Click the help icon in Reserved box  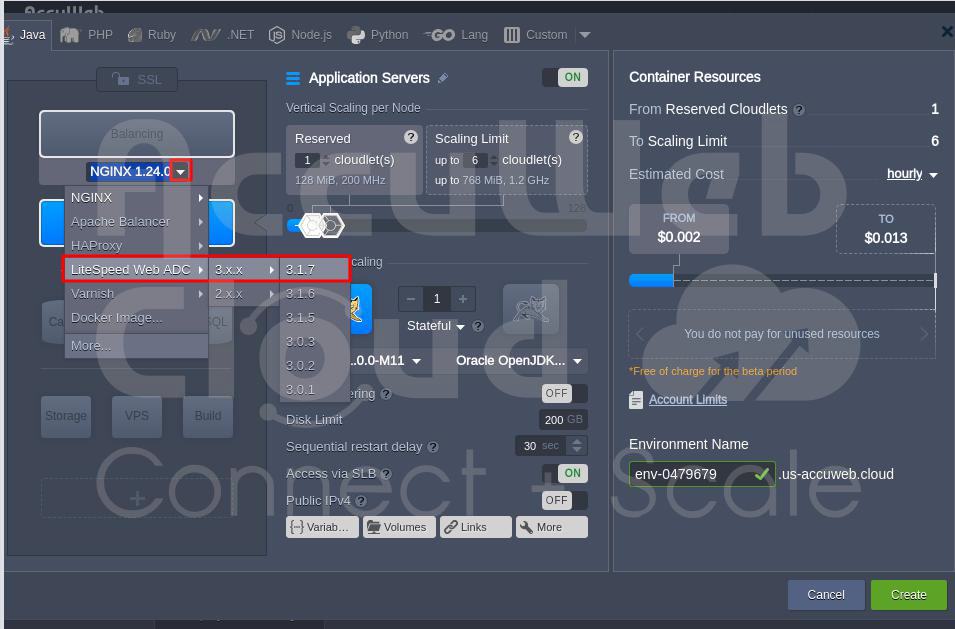pyautogui.click(x=410, y=138)
